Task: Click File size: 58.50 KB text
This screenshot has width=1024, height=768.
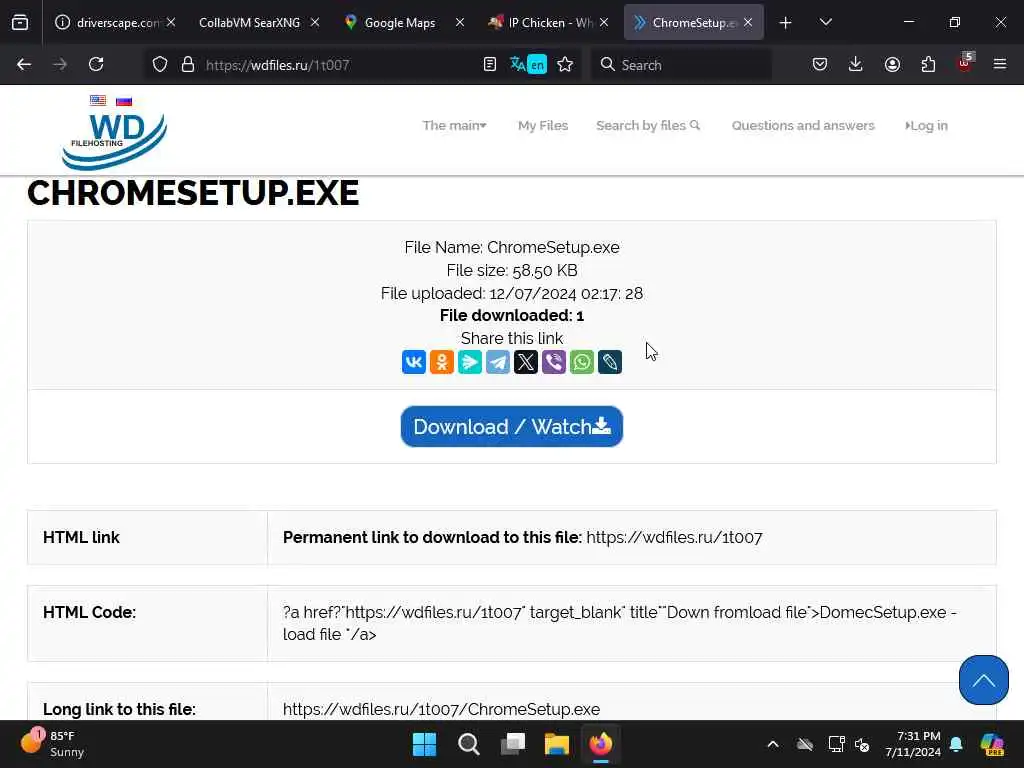Action: pyautogui.click(x=511, y=270)
